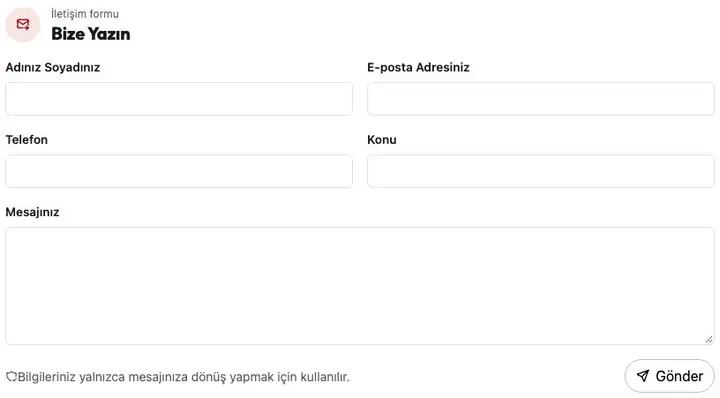The image size is (720, 398).
Task: Click the E-posta Adresiniz label
Action: click(x=418, y=67)
